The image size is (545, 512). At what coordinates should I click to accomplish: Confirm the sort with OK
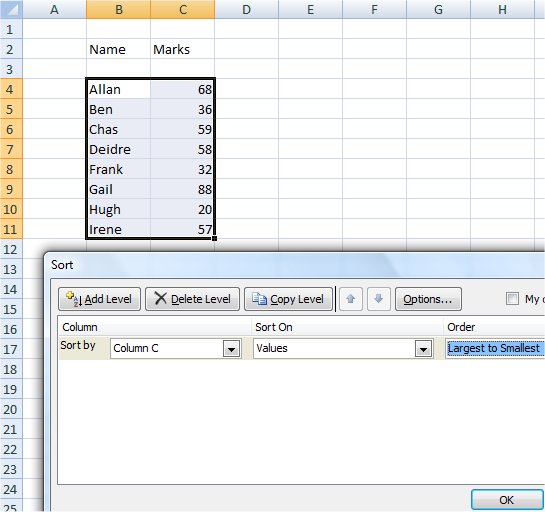[x=507, y=500]
